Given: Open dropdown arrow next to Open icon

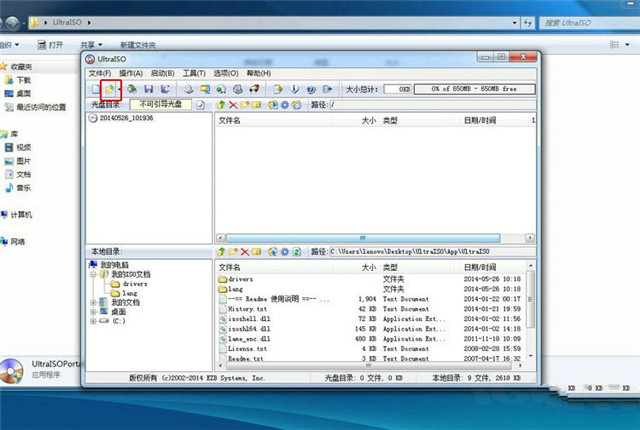Looking at the screenshot, I should pos(119,88).
